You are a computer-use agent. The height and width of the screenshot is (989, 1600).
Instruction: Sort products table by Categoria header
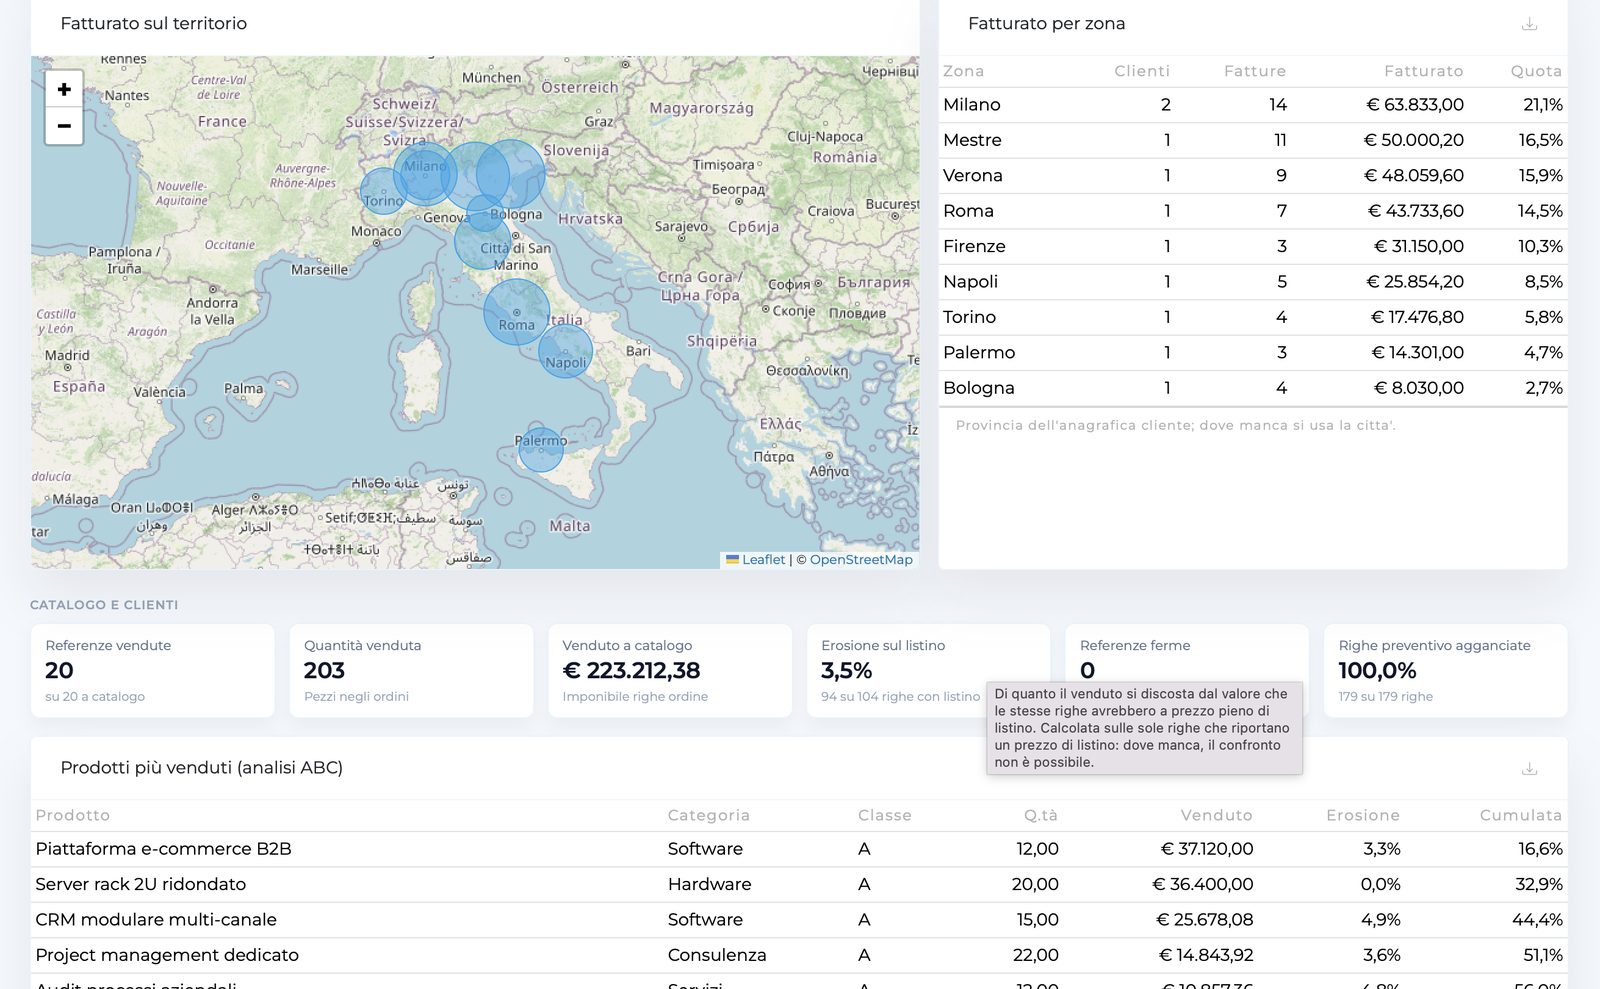coord(708,815)
